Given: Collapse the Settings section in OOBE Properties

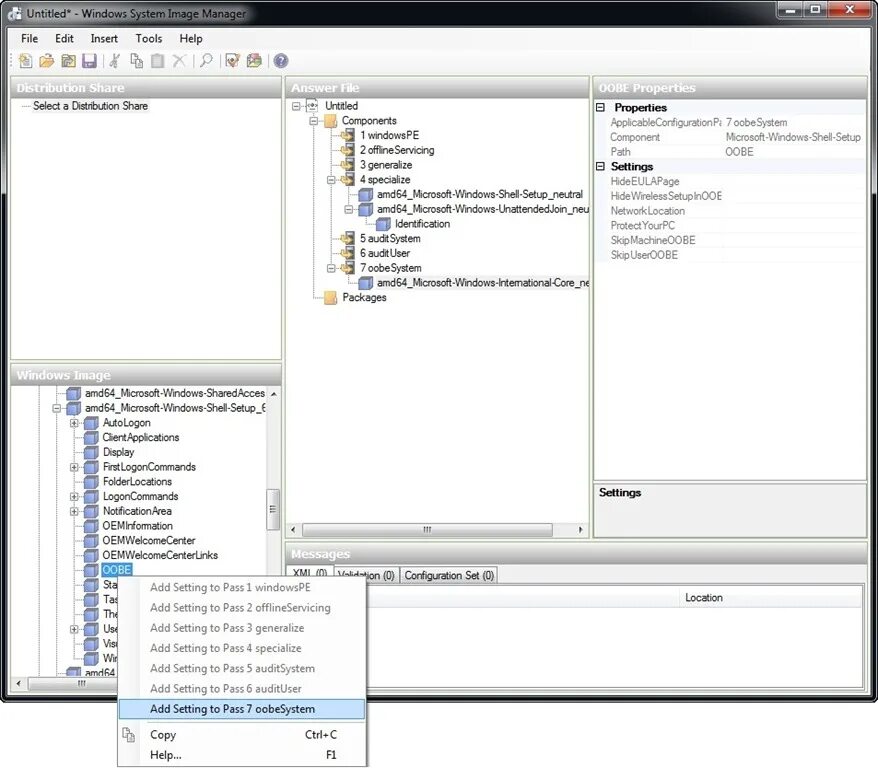Looking at the screenshot, I should 601,166.
